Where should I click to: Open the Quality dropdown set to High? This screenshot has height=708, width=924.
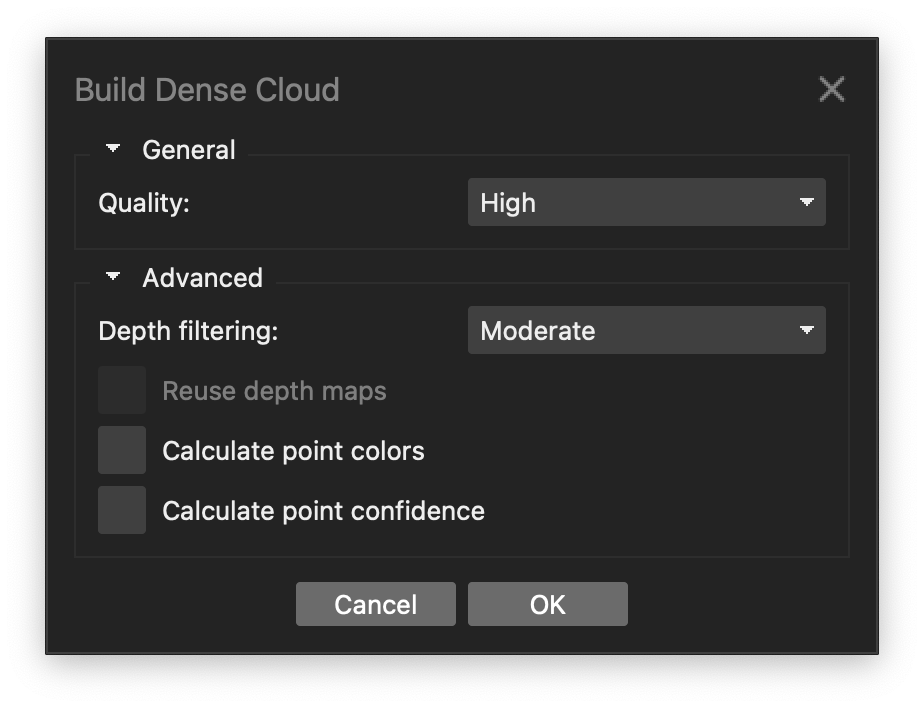pyautogui.click(x=646, y=202)
